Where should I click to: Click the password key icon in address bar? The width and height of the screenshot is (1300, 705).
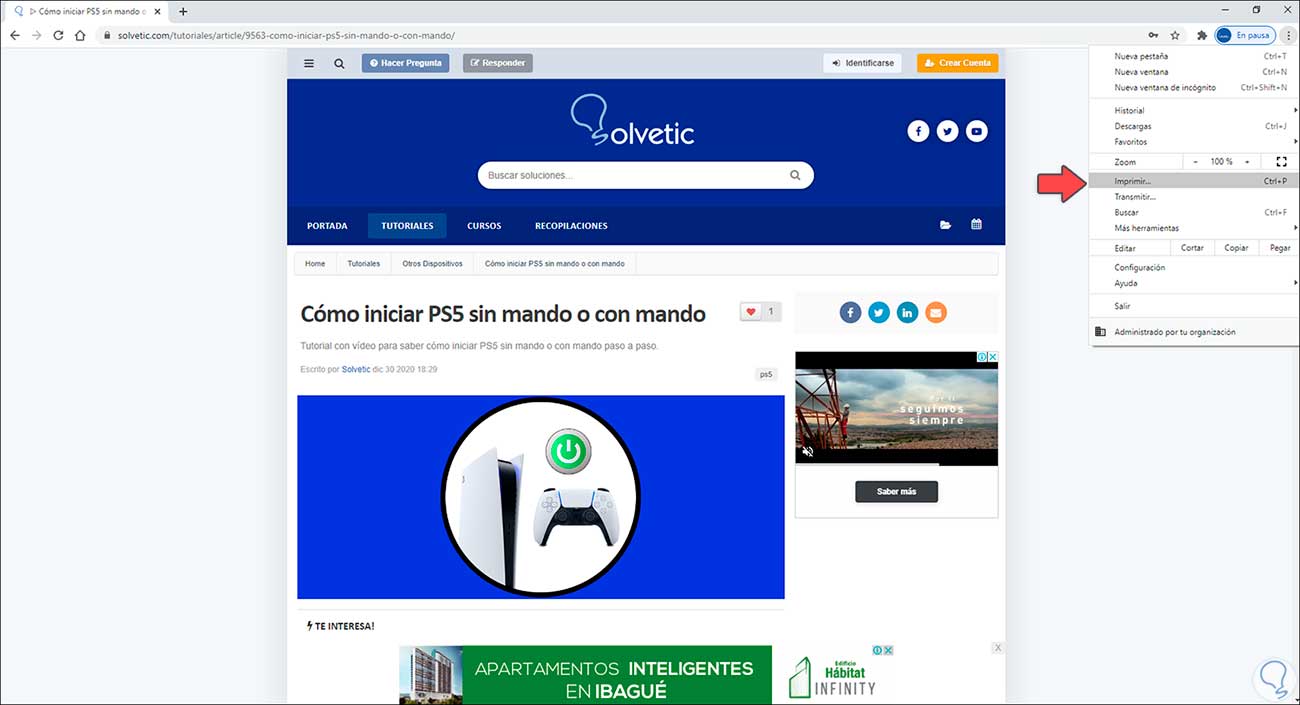click(x=1154, y=35)
